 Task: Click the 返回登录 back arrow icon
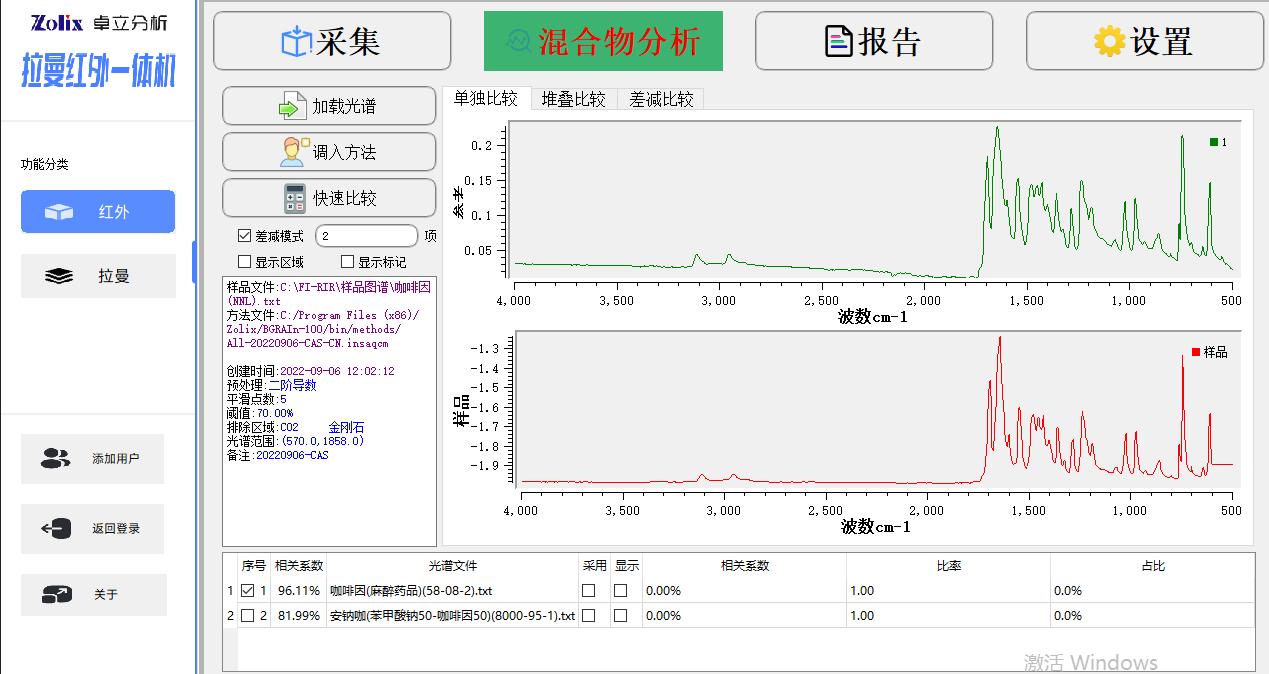[56, 529]
